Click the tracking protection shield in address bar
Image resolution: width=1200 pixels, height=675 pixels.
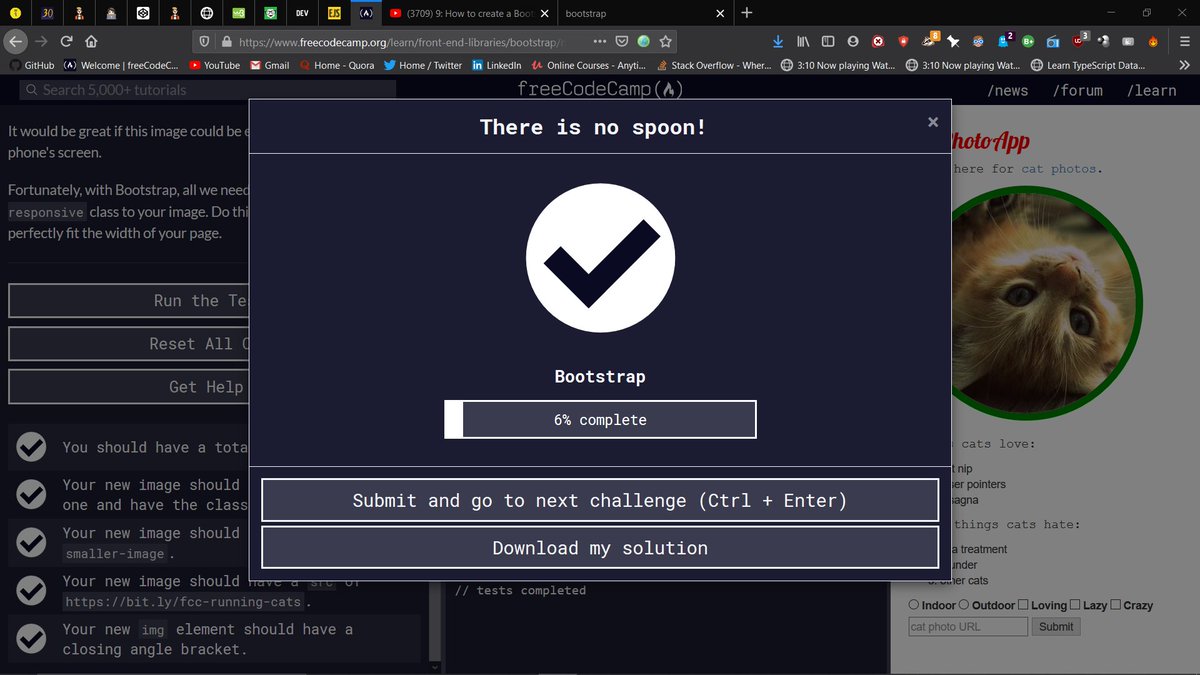[205, 42]
